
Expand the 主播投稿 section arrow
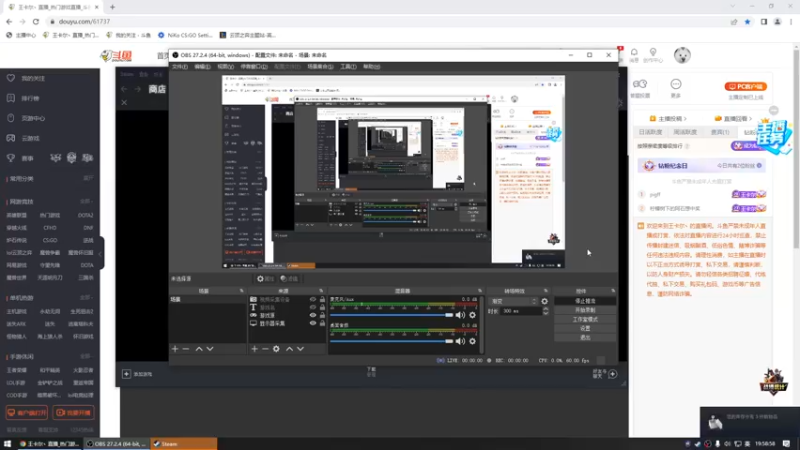pyautogui.click(x=685, y=119)
